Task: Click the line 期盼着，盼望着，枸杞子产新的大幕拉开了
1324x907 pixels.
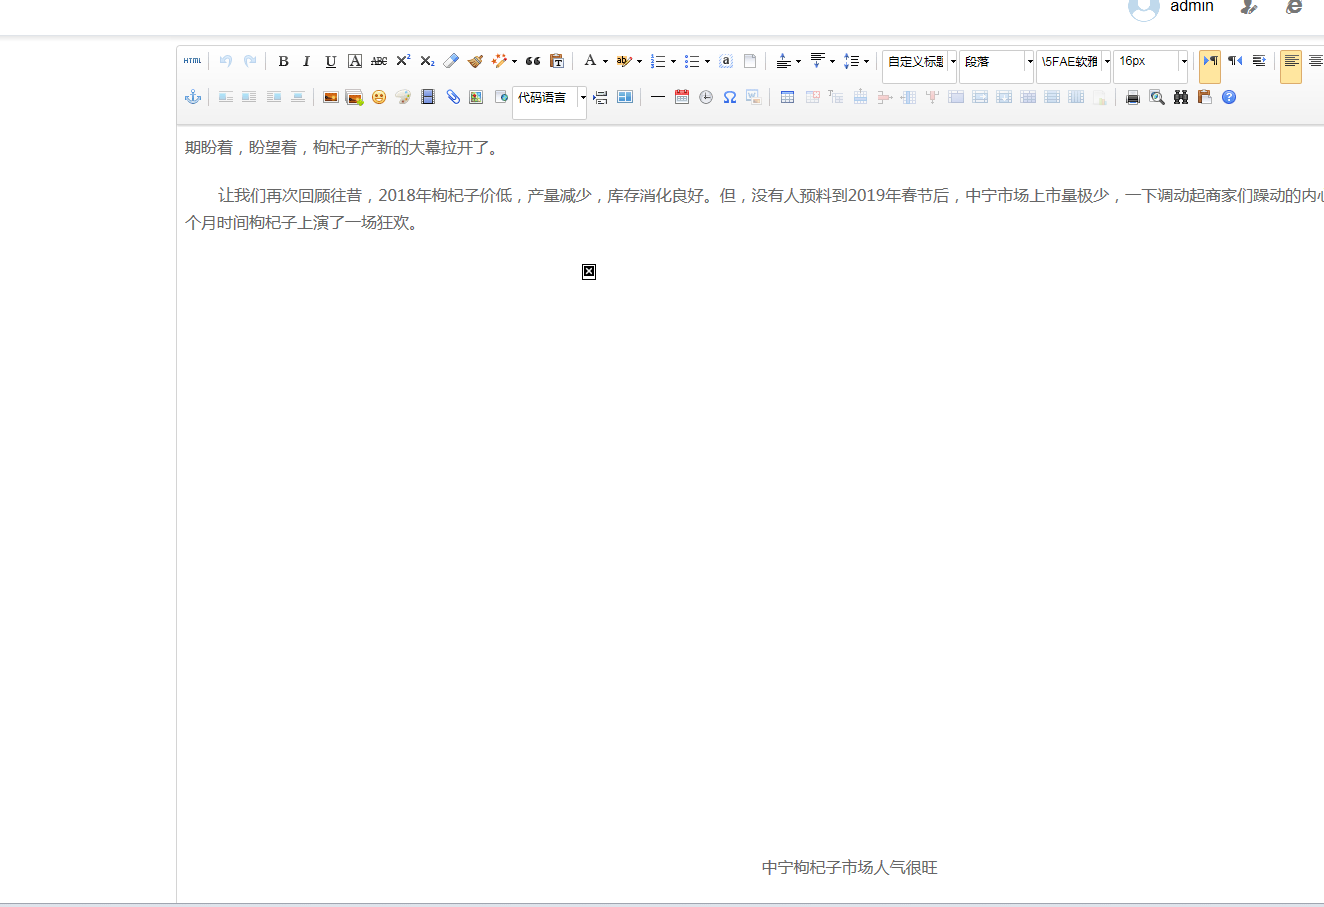Action: coord(341,148)
